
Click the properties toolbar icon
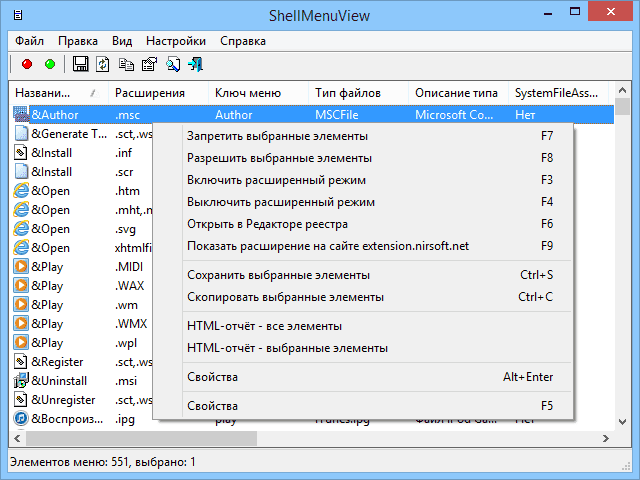tap(149, 64)
